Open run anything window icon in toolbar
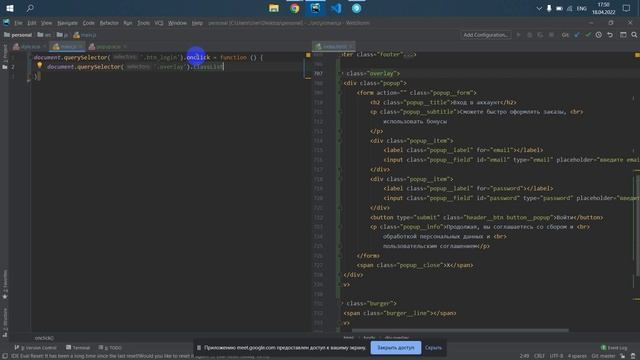Screen dimensions: 640x360 623,35
